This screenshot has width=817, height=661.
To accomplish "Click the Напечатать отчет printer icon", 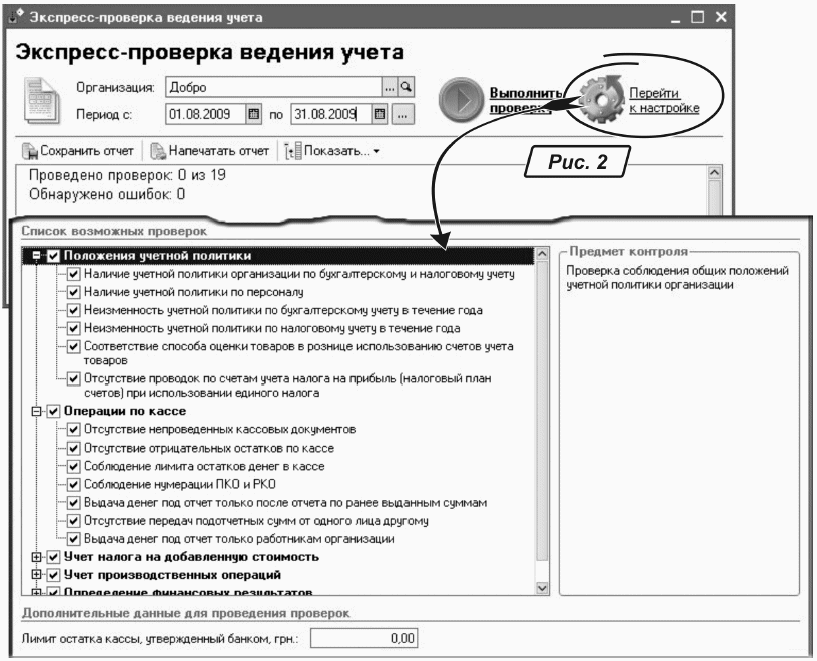I will pyautogui.click(x=157, y=151).
